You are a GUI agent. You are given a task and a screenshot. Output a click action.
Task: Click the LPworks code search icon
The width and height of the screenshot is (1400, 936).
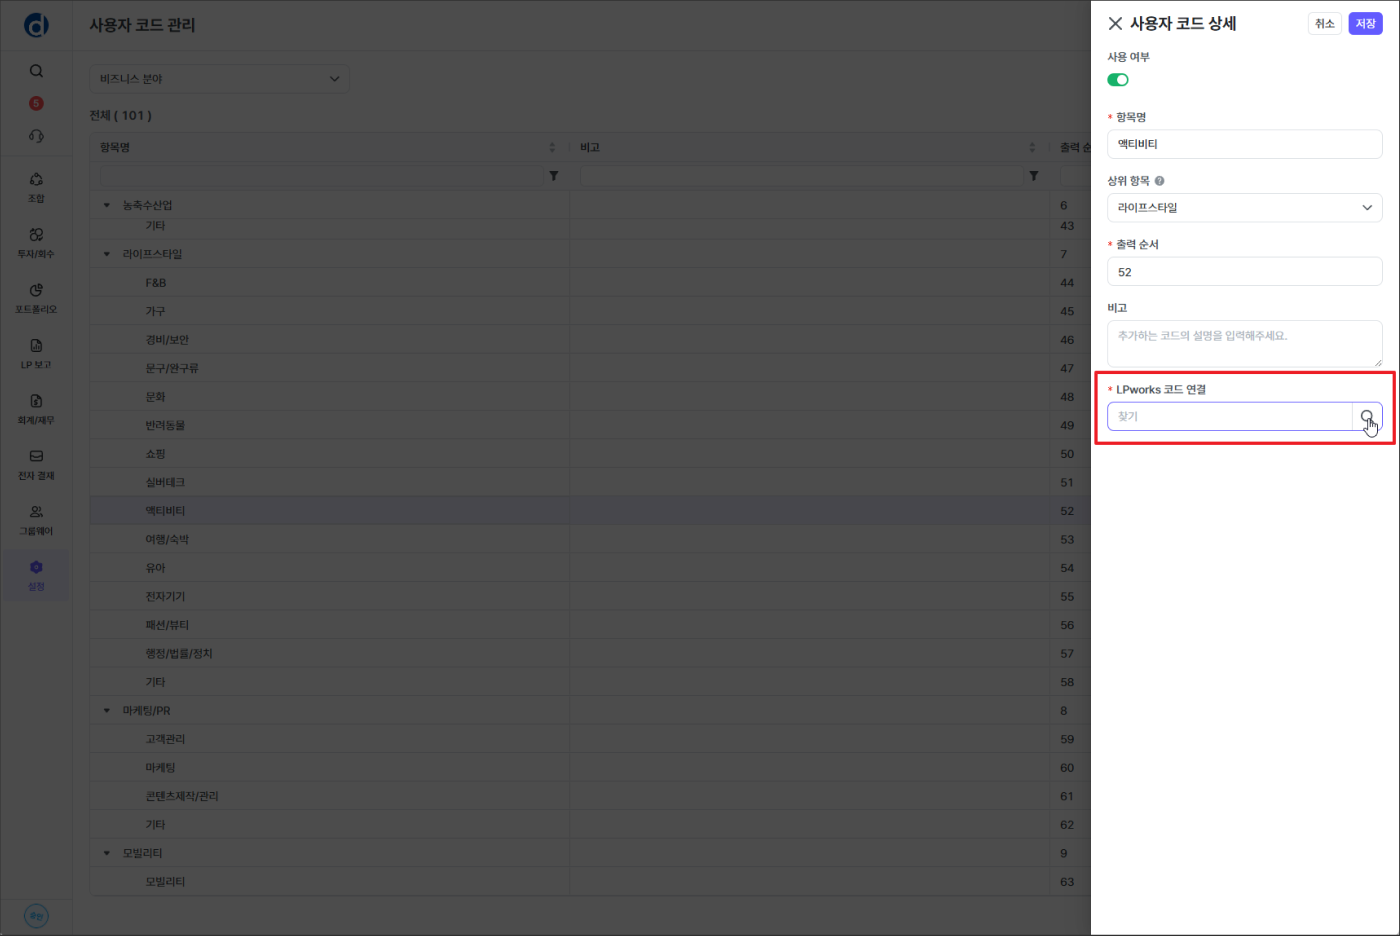pos(1367,417)
